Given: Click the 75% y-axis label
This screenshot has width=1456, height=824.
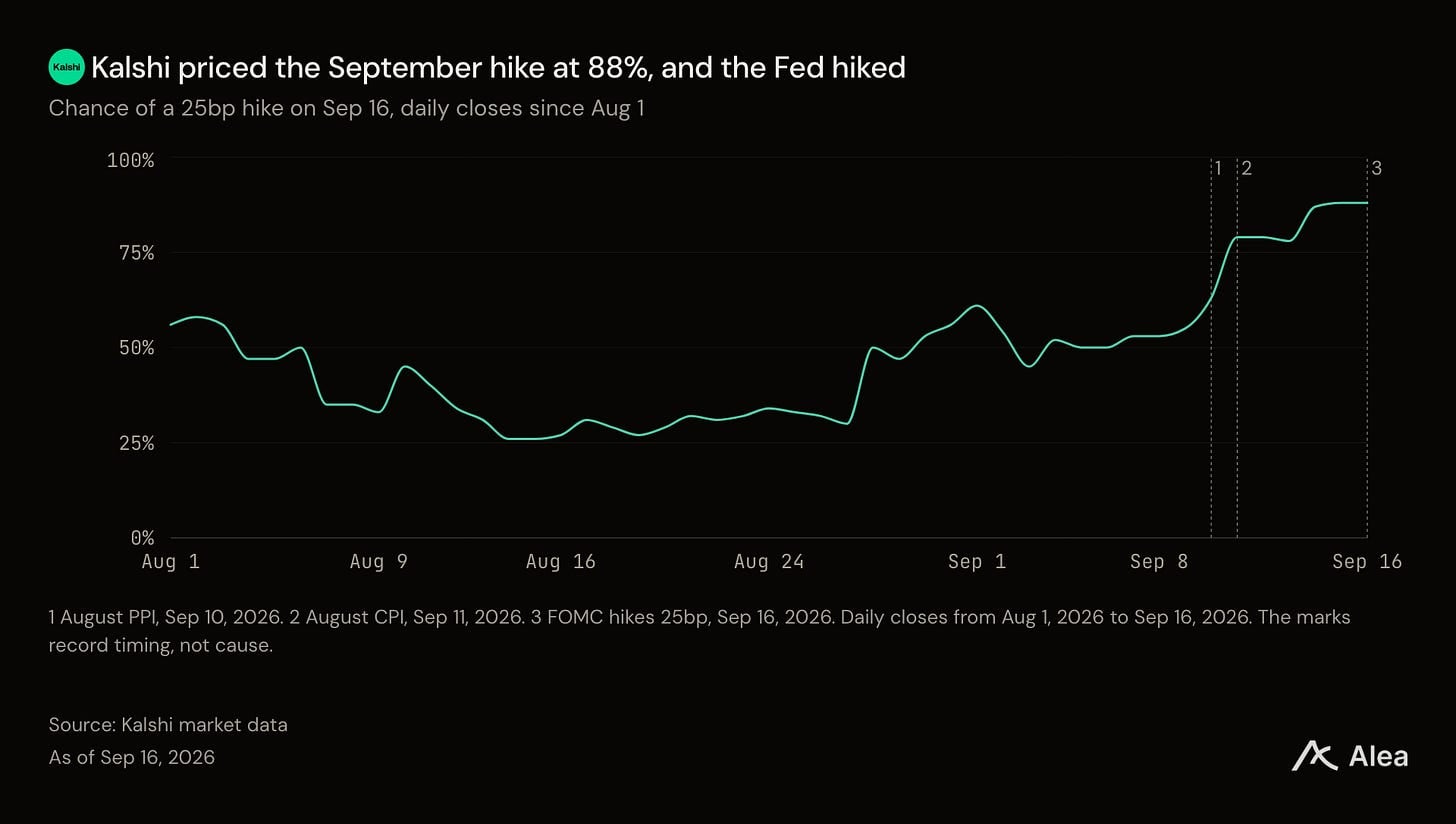Looking at the screenshot, I should (x=137, y=253).
